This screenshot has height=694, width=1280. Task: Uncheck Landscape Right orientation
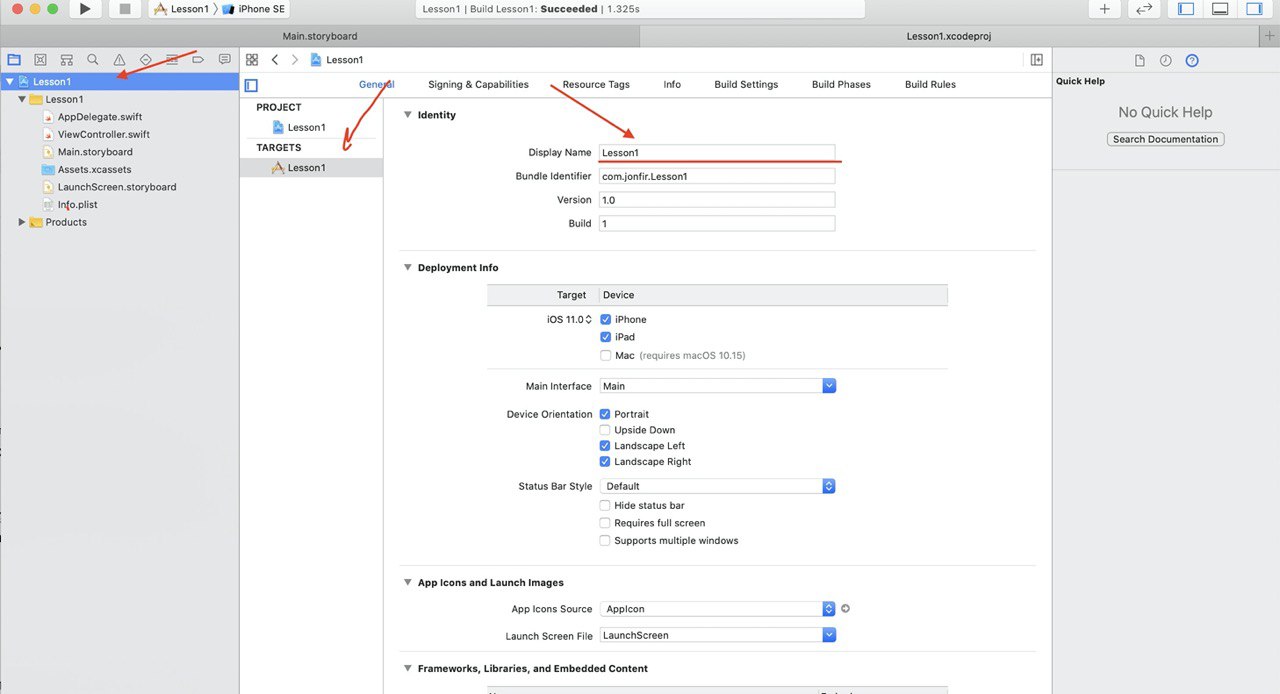point(605,462)
